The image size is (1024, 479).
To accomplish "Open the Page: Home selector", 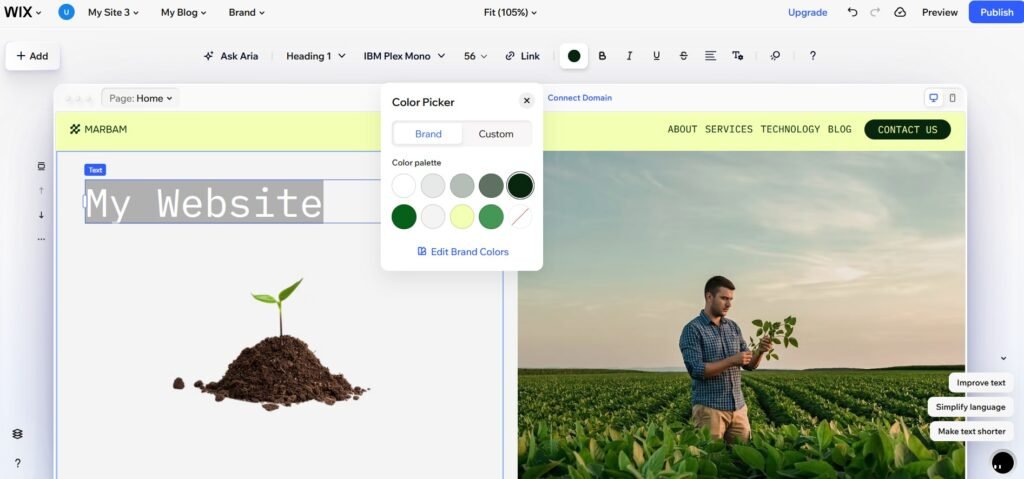I will pos(140,99).
